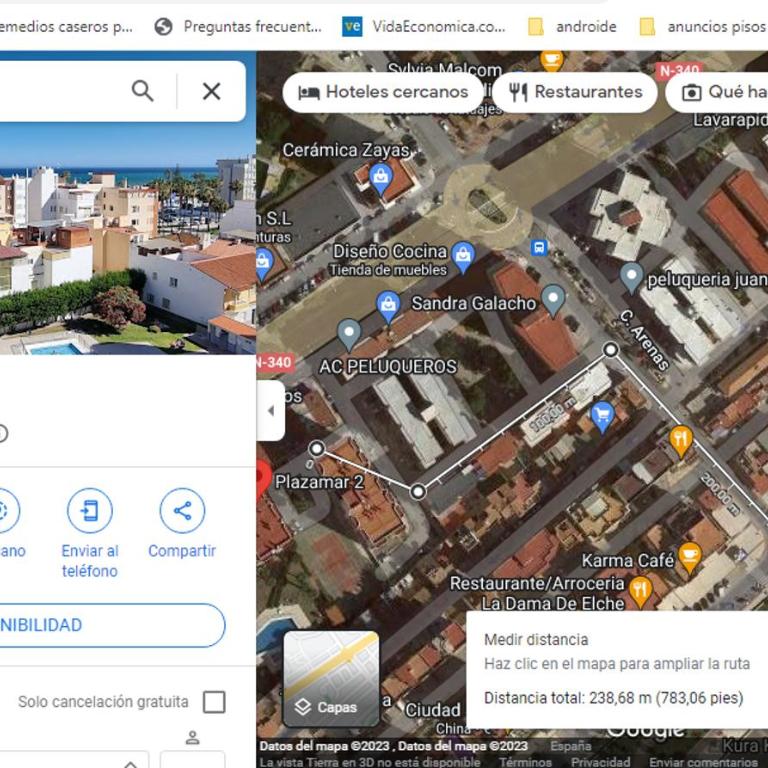The image size is (768, 768).
Task: Select the Cerámica Zayas shopping pin
Action: coord(381,179)
